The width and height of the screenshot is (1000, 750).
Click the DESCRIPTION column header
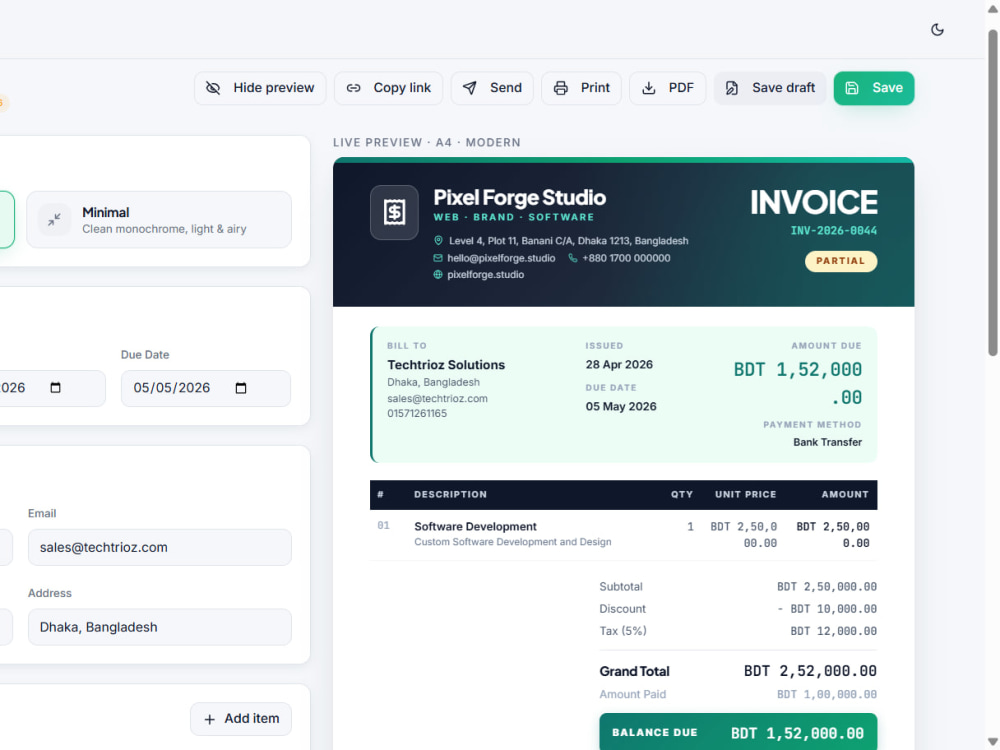click(450, 494)
